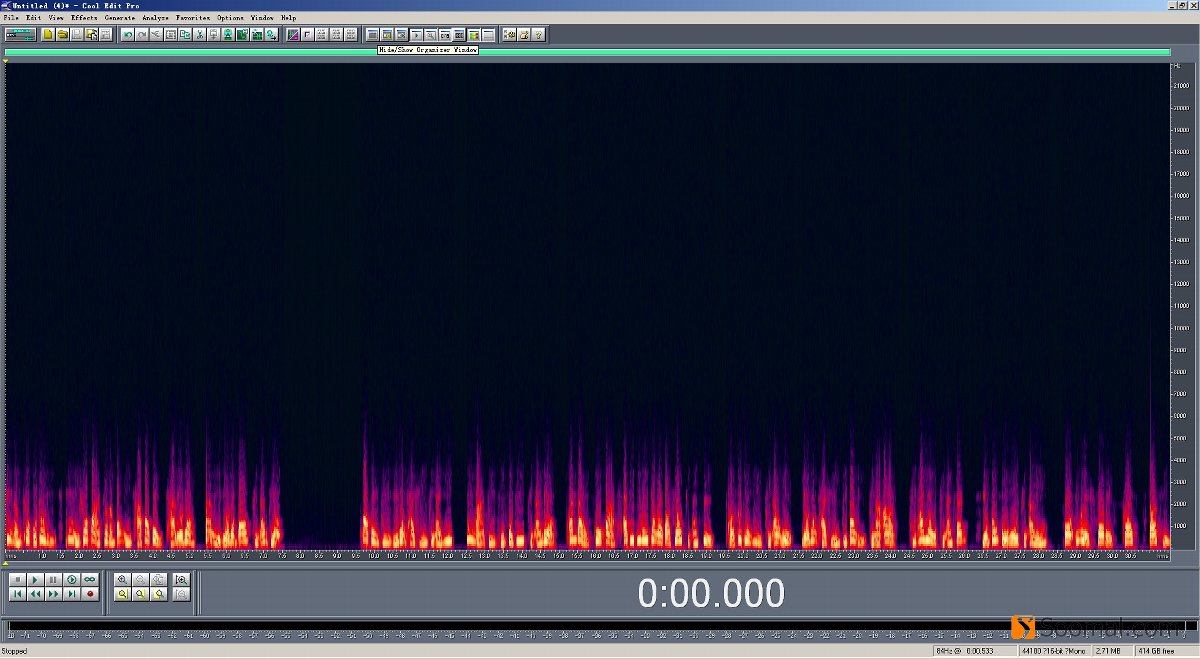Click the Zoom Out Full icon
1200x659 pixels.
pos(158,580)
